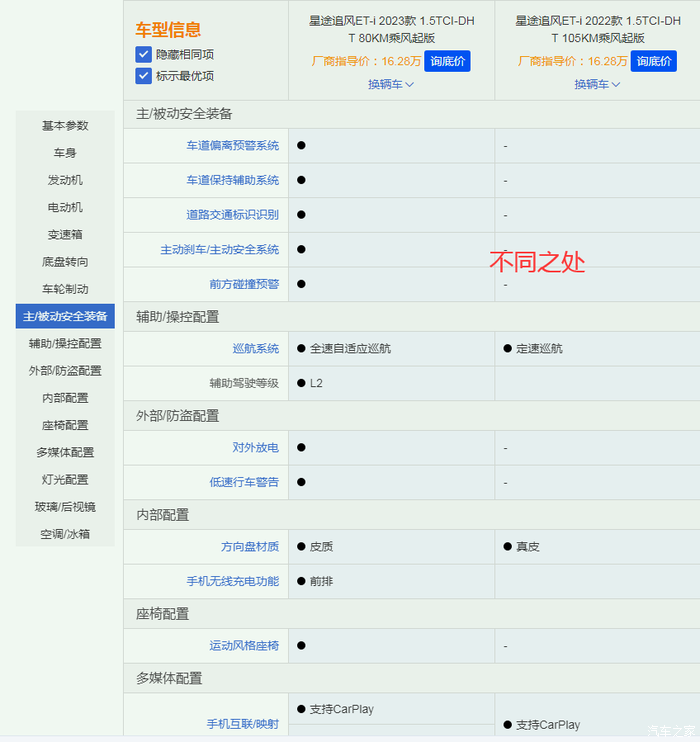
Task: Select 空调/冰箱 sidebar item
Action: tap(65, 534)
